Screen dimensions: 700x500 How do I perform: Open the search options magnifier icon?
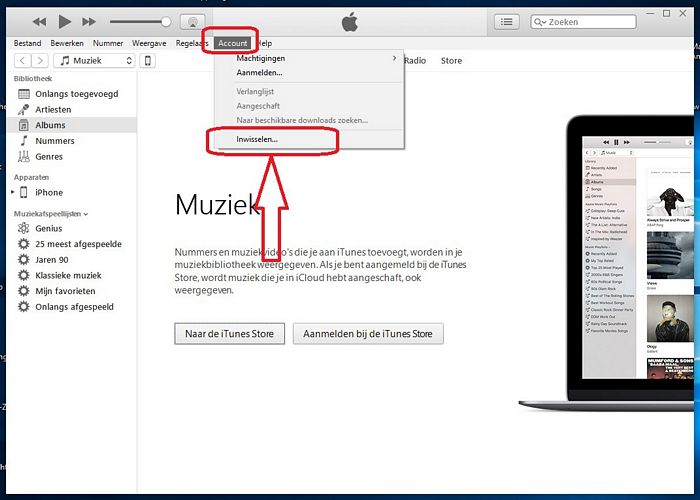[x=540, y=22]
